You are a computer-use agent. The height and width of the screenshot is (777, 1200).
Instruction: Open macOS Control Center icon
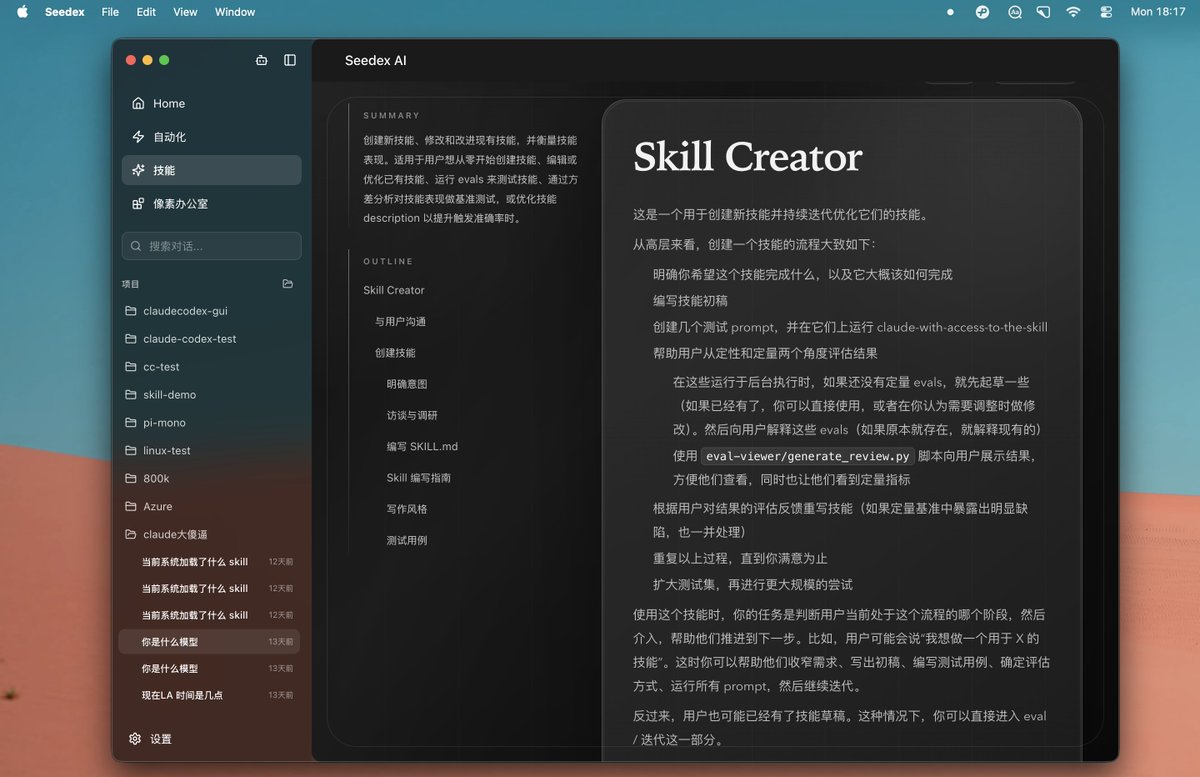pyautogui.click(x=1106, y=12)
